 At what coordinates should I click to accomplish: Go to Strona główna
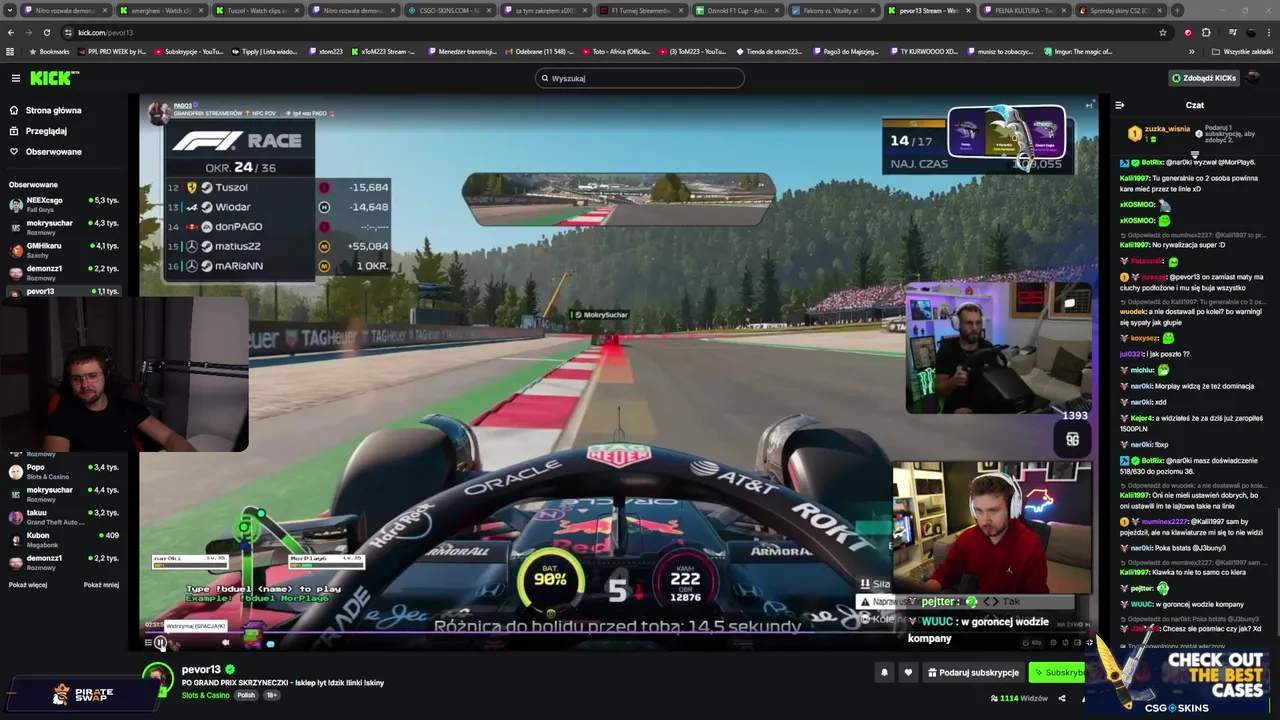point(53,110)
